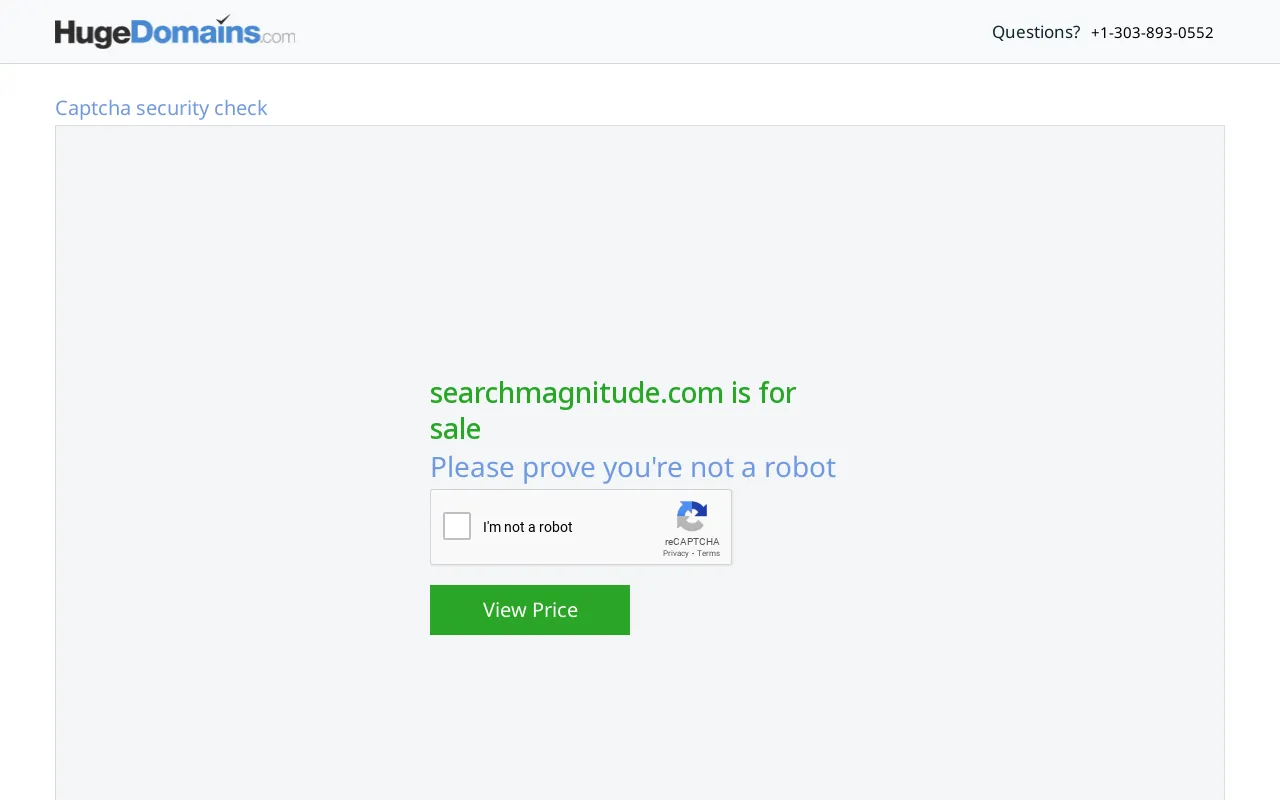1280x800 pixels.
Task: Click the gray ".com" part of the logo
Action: pyautogui.click(x=278, y=37)
